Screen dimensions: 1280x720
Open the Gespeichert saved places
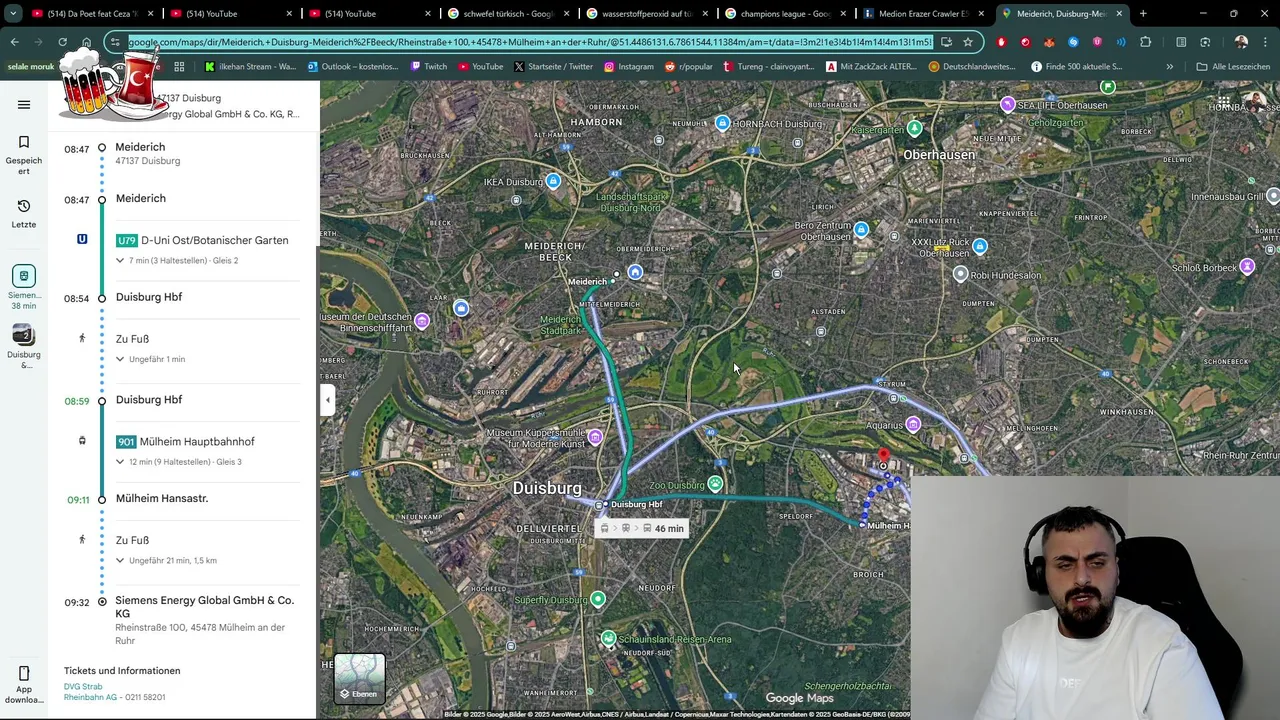coord(24,155)
